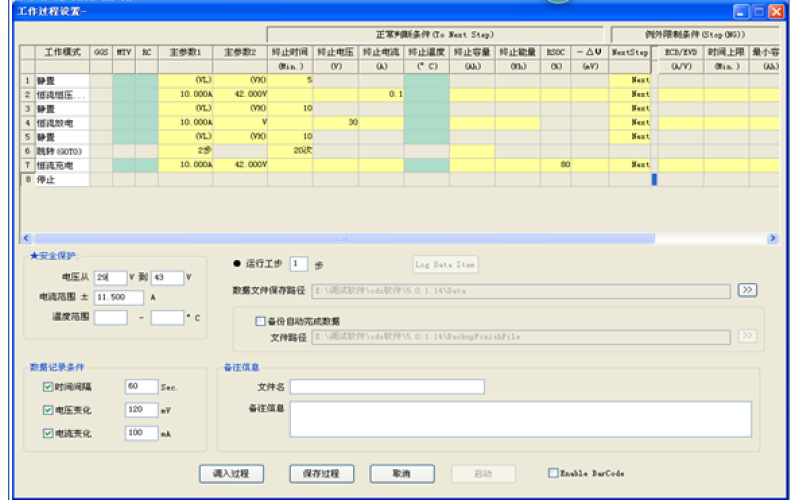
Task: Edit the 时间间隔 value of 60 Sec
Action: coord(141,386)
